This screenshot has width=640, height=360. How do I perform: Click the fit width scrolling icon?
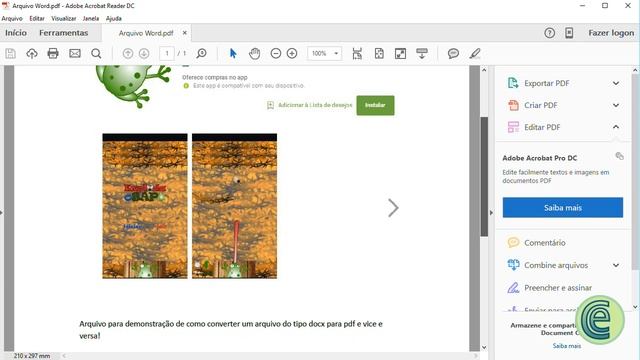pyautogui.click(x=357, y=53)
